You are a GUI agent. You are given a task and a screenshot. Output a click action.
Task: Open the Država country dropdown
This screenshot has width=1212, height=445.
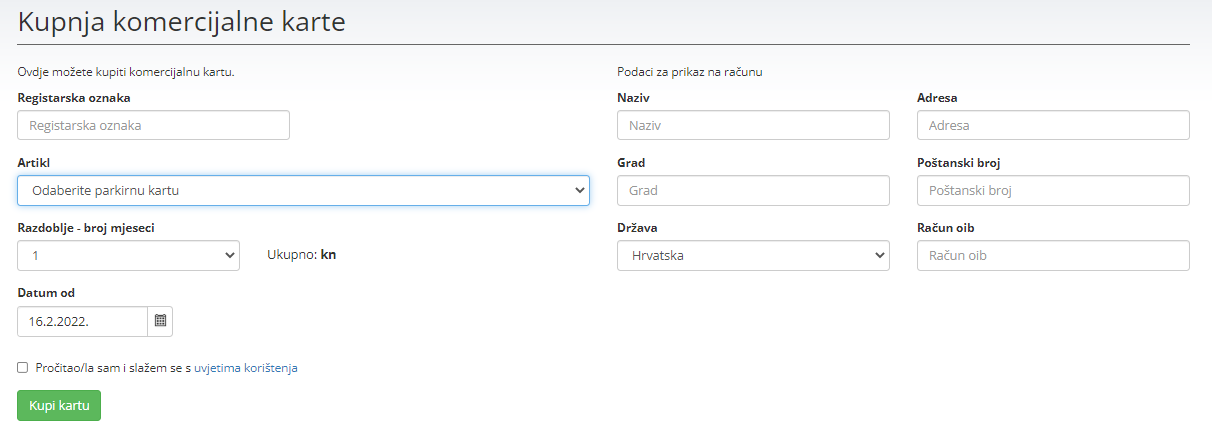[752, 256]
